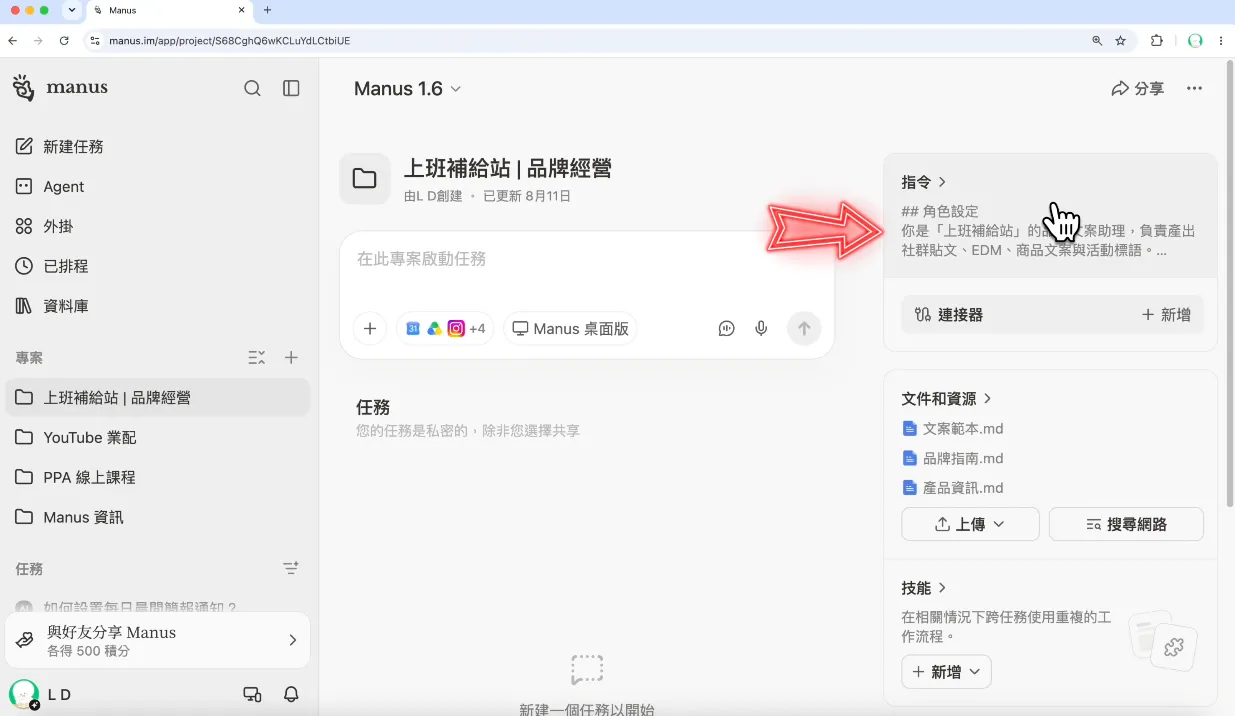Viewport: 1235px width, 716px height.
Task: Start a new task via 新建任務
Action: click(x=158, y=146)
